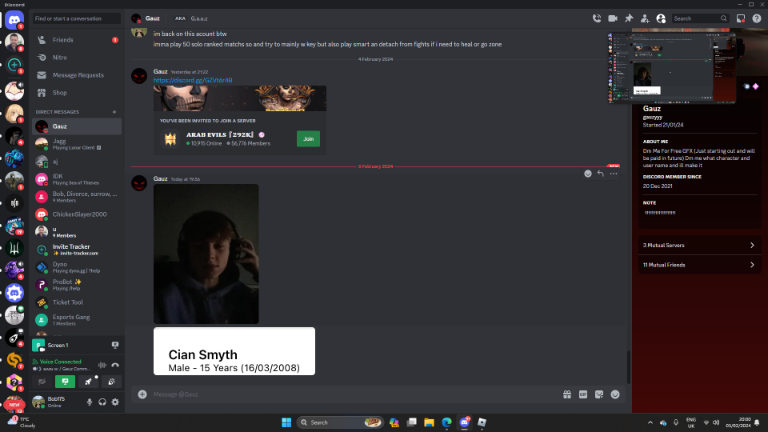Open the Friends tab
This screenshot has height=432, width=768.
coord(63,40)
